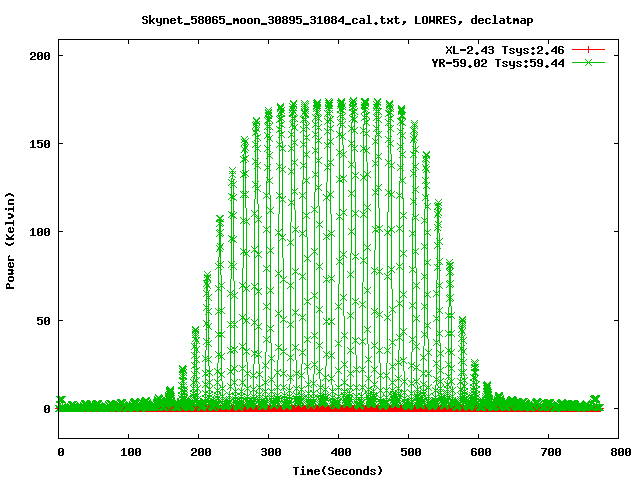Click the 0 tick on the power axis
Viewport: 640px width, 480px height.
47,409
